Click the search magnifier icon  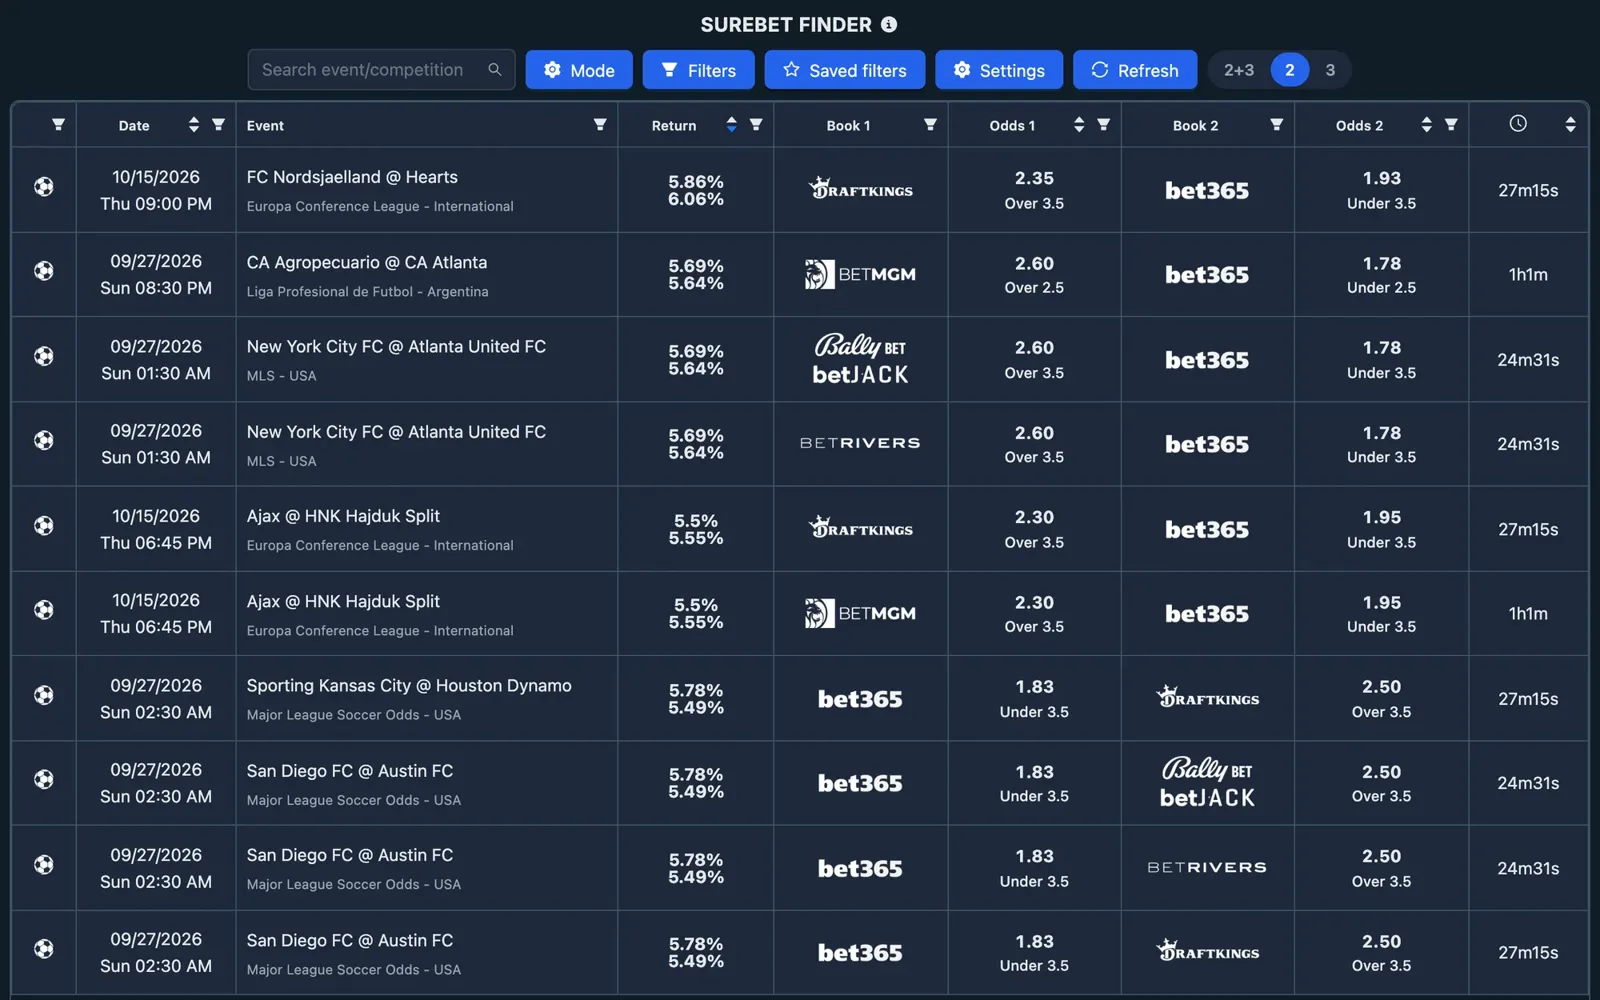(x=494, y=70)
